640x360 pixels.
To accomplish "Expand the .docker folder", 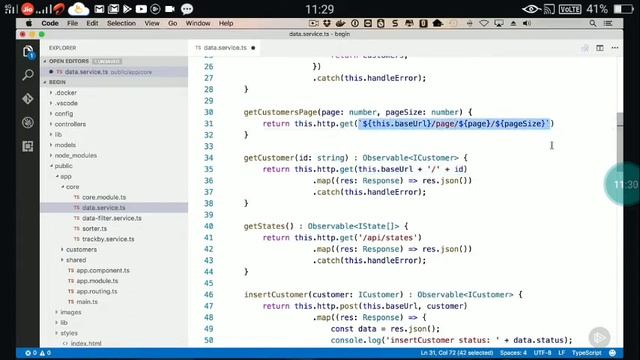I will pyautogui.click(x=66, y=93).
